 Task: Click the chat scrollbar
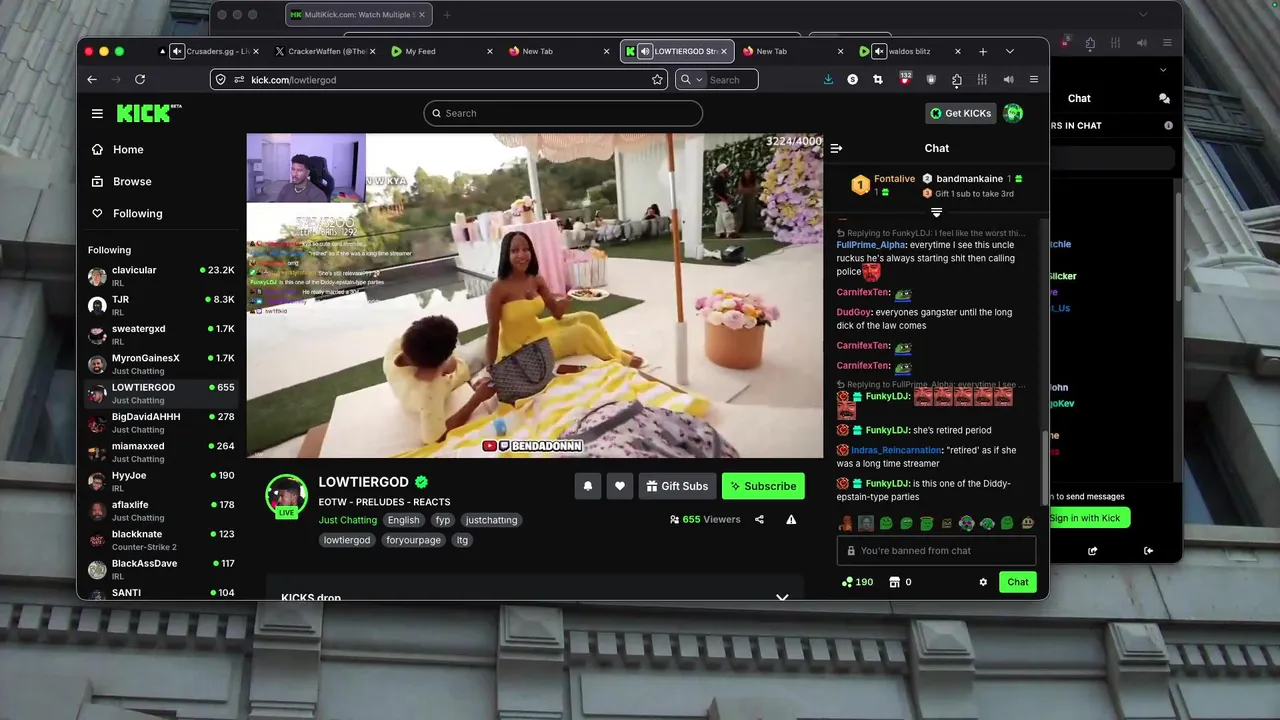(x=1046, y=467)
